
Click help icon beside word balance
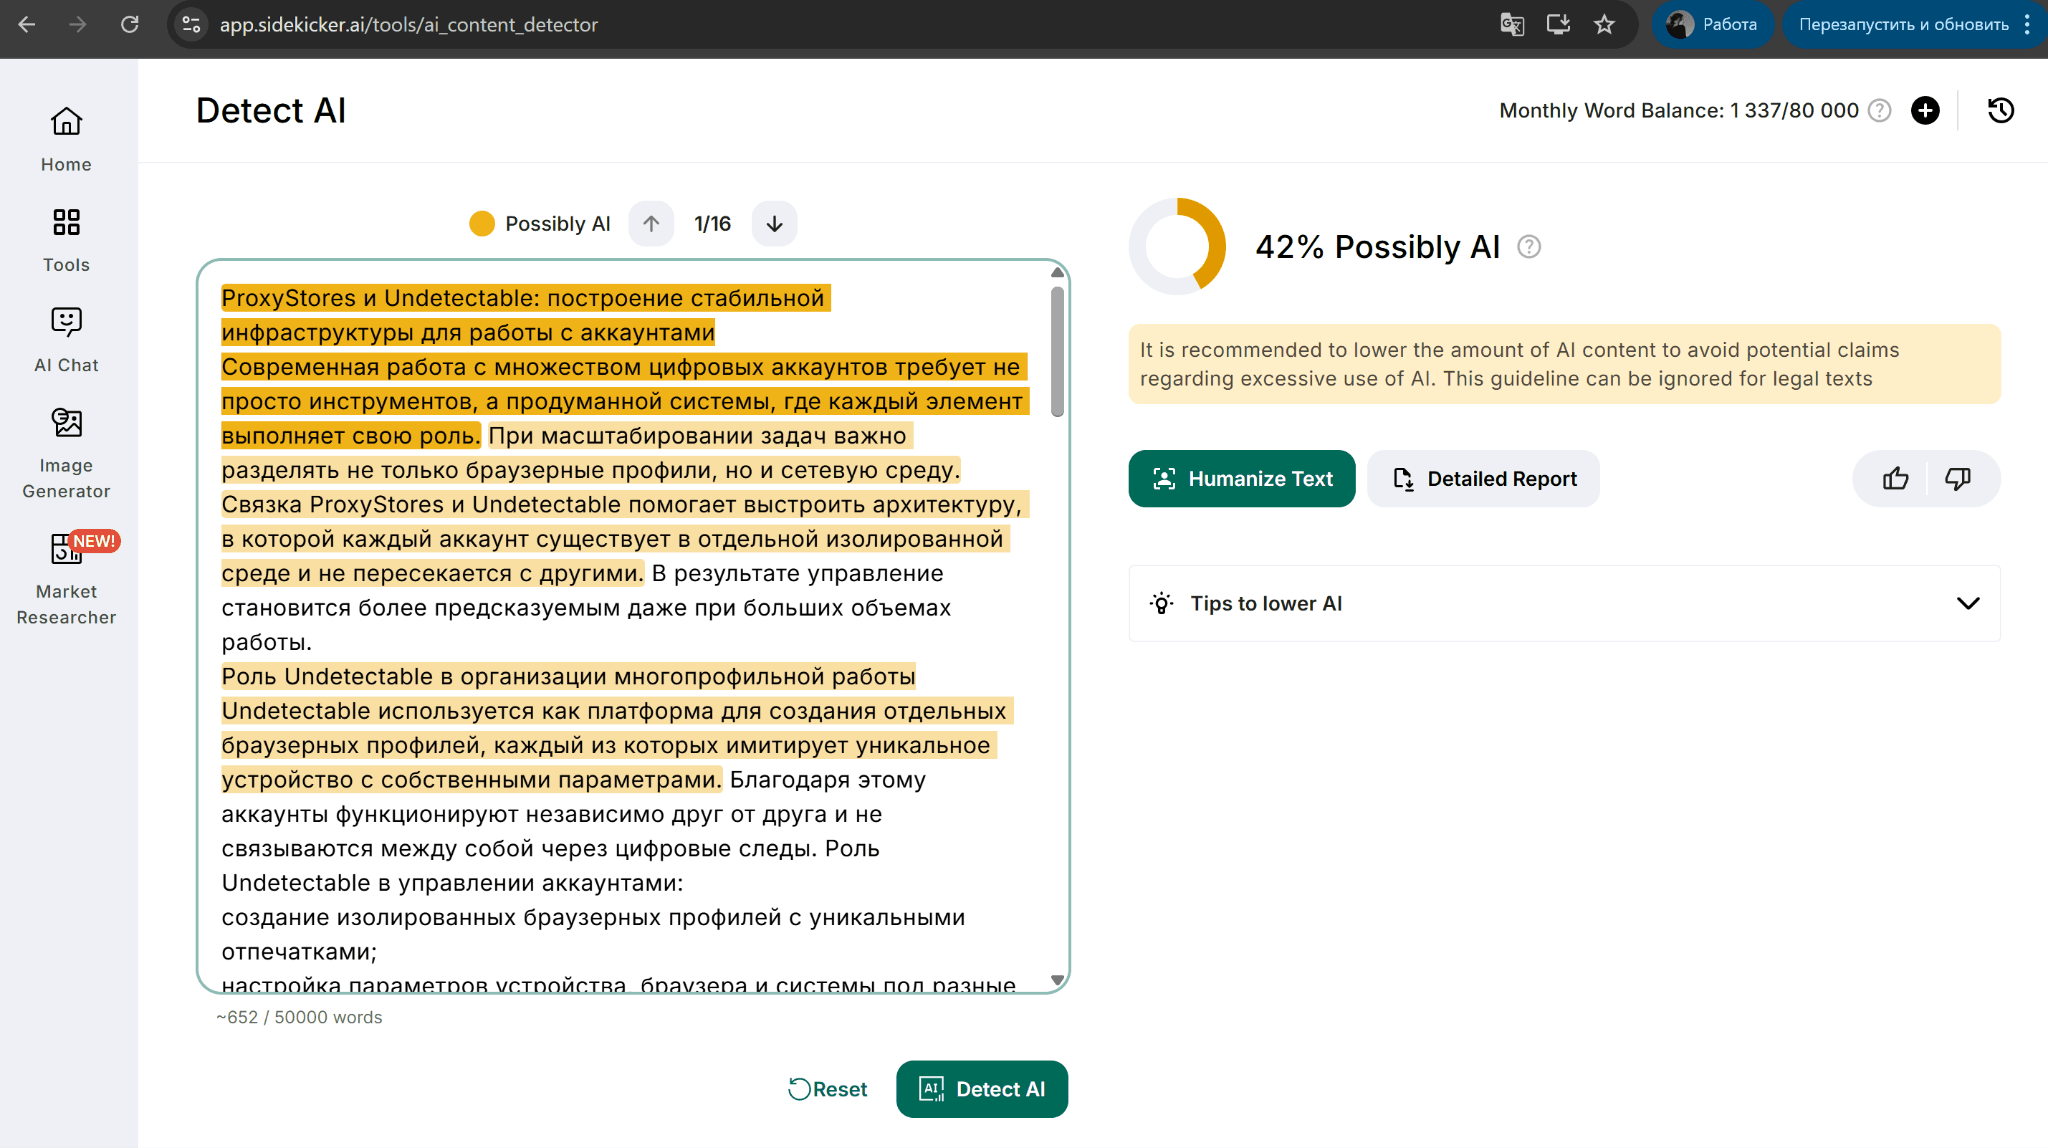1880,110
